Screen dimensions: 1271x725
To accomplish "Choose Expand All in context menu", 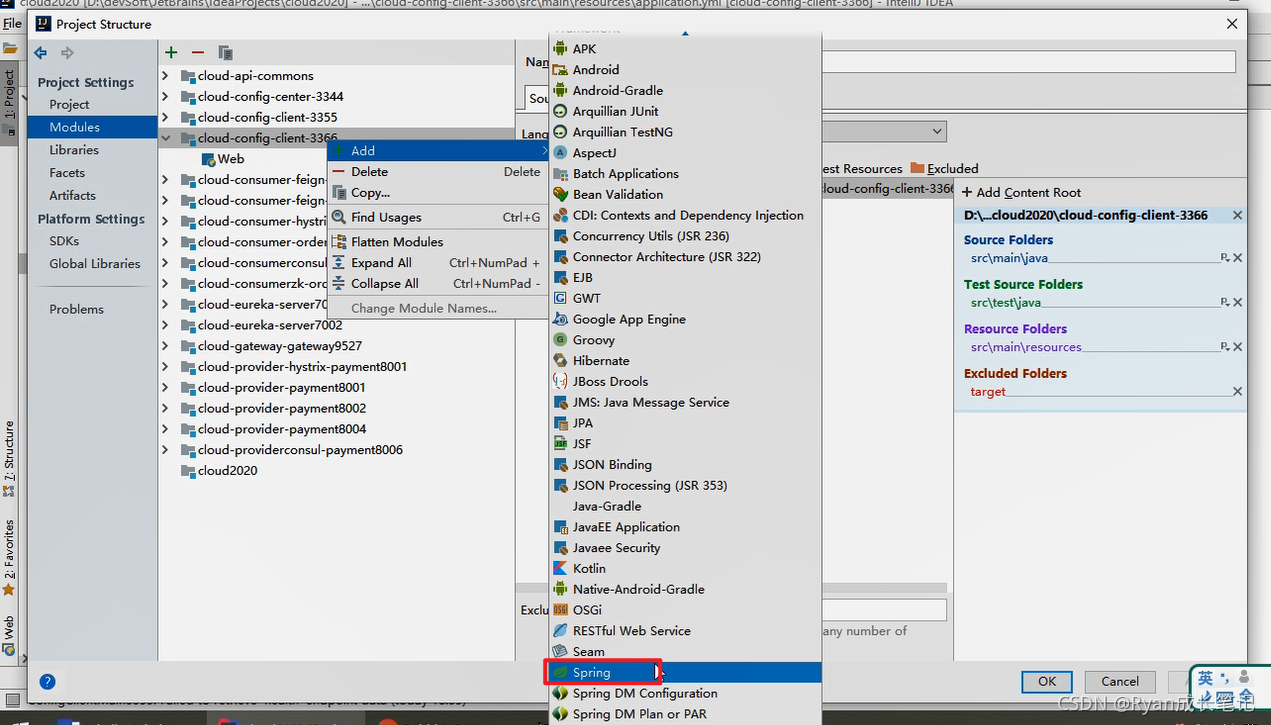I will (x=439, y=263).
